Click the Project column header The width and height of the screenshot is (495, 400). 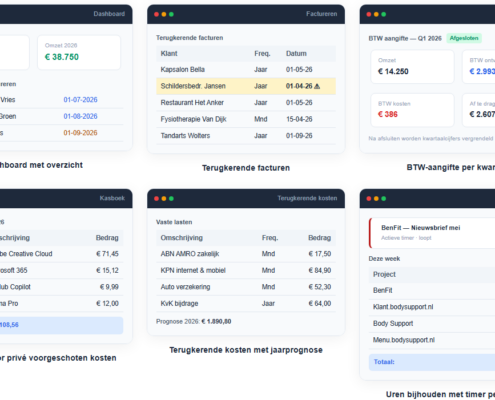384,275
